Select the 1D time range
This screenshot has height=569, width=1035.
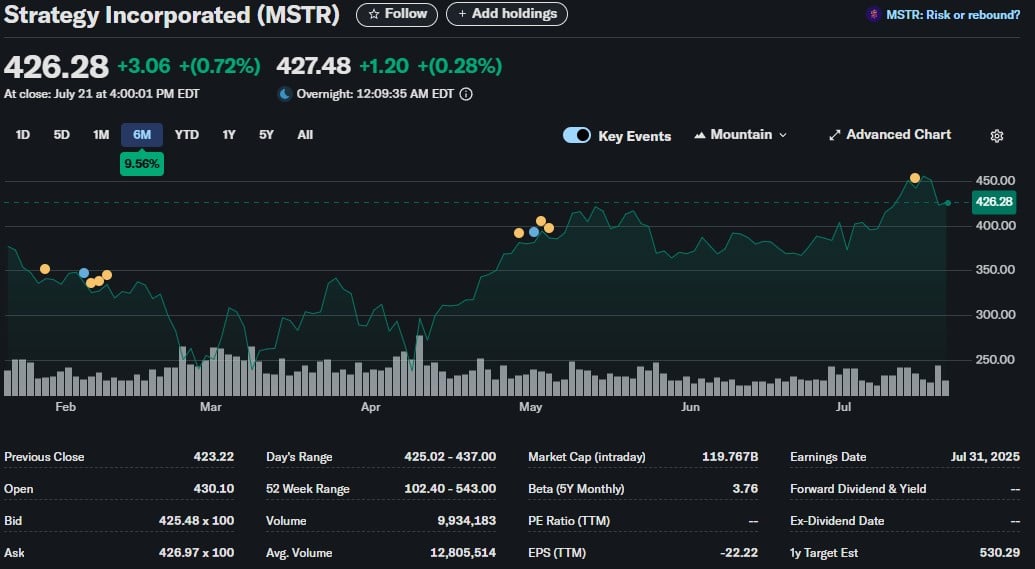click(x=22, y=135)
